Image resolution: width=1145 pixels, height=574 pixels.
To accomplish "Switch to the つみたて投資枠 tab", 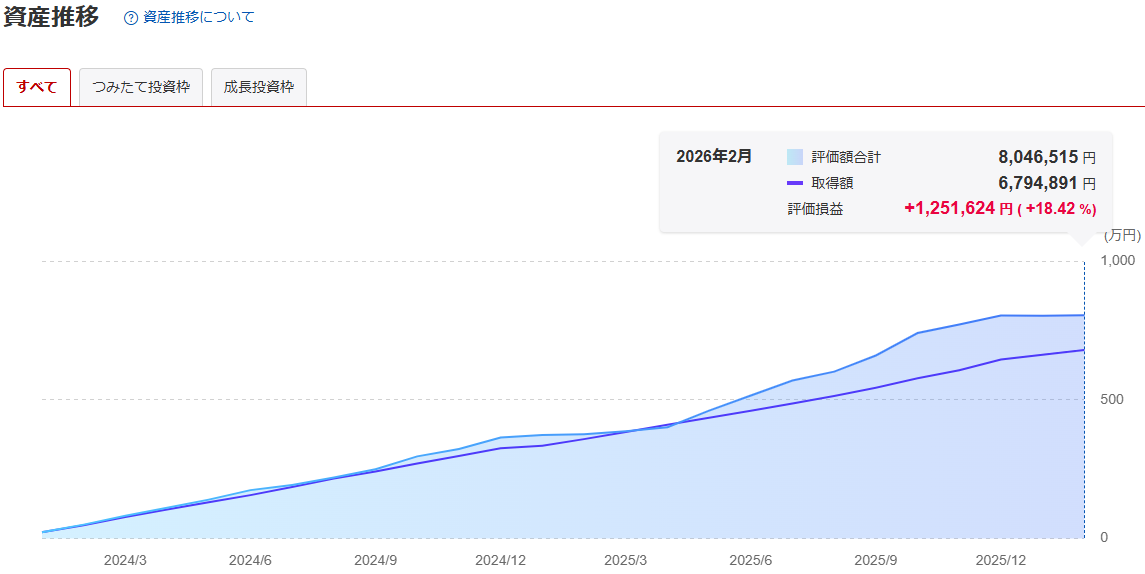I will pos(141,87).
